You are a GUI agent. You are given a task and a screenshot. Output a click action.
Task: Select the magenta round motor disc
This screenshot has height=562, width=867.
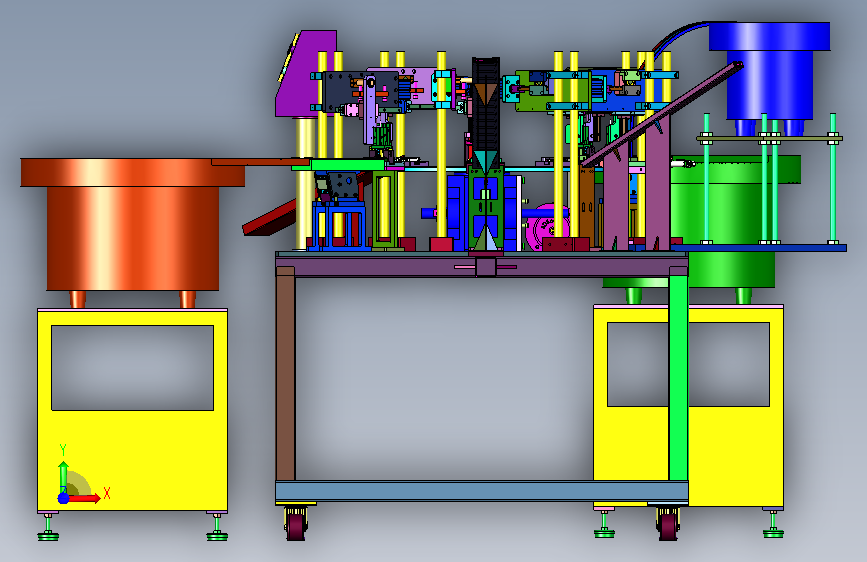click(x=545, y=227)
